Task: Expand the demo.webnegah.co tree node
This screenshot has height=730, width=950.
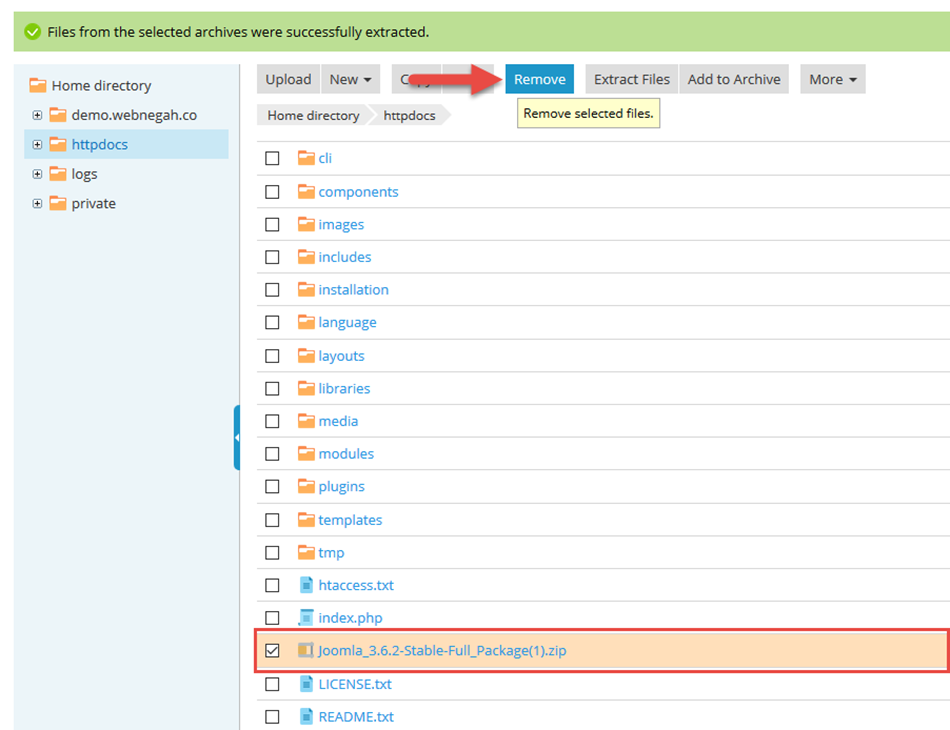Action: 37,115
